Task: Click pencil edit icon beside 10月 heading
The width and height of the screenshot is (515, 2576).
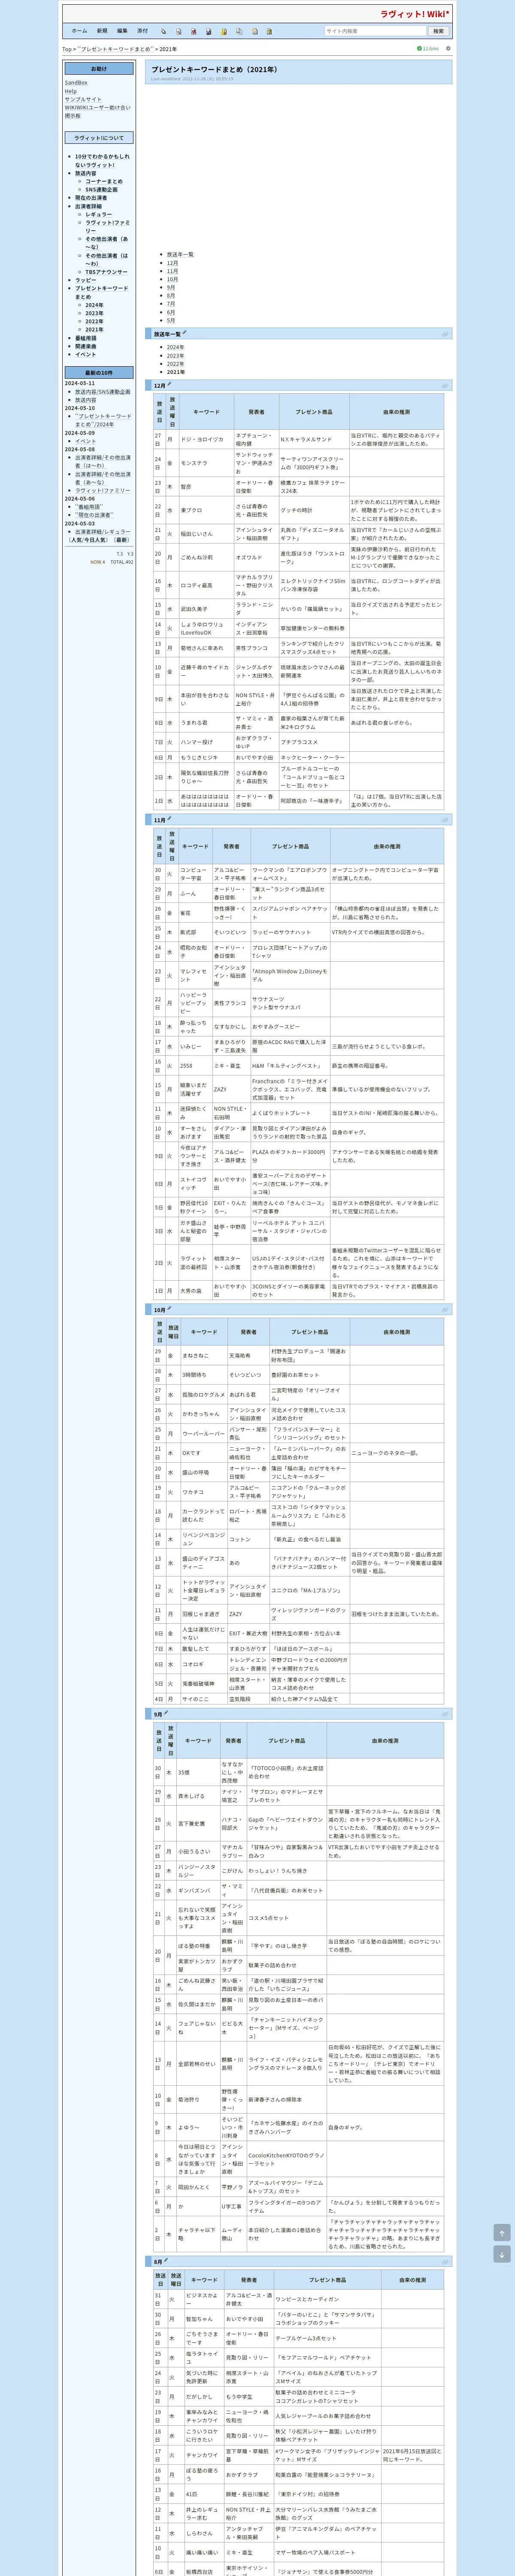Action: (169, 1308)
